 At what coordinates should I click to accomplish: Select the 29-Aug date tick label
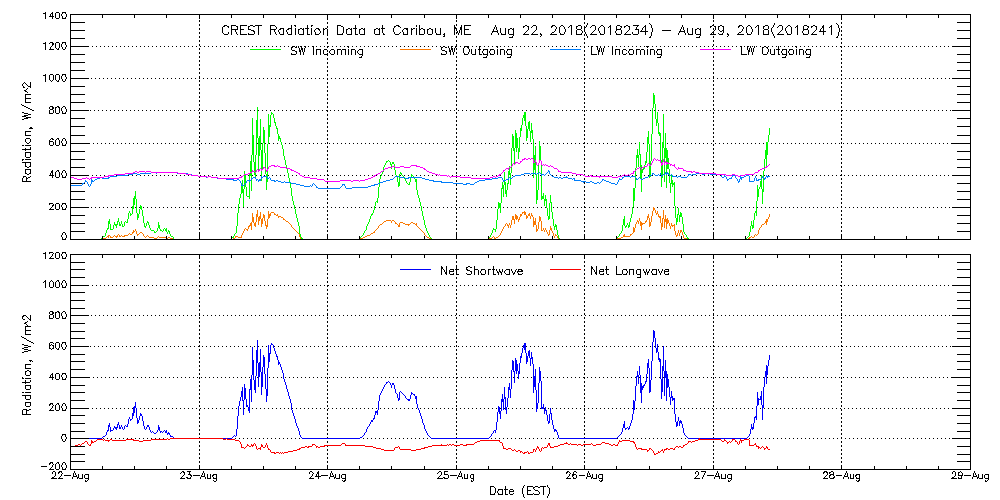coord(969,477)
